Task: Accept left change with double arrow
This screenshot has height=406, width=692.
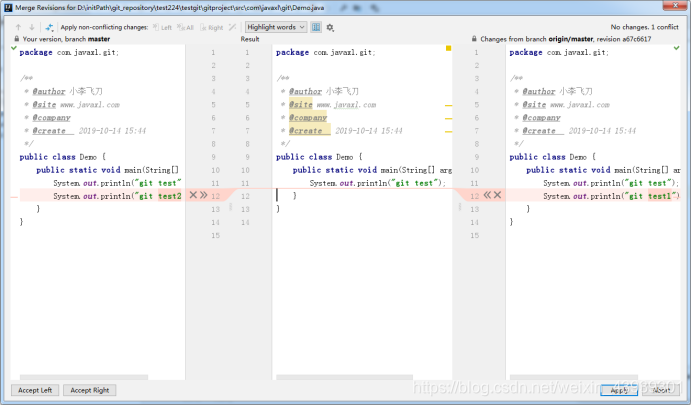Action: [x=203, y=195]
